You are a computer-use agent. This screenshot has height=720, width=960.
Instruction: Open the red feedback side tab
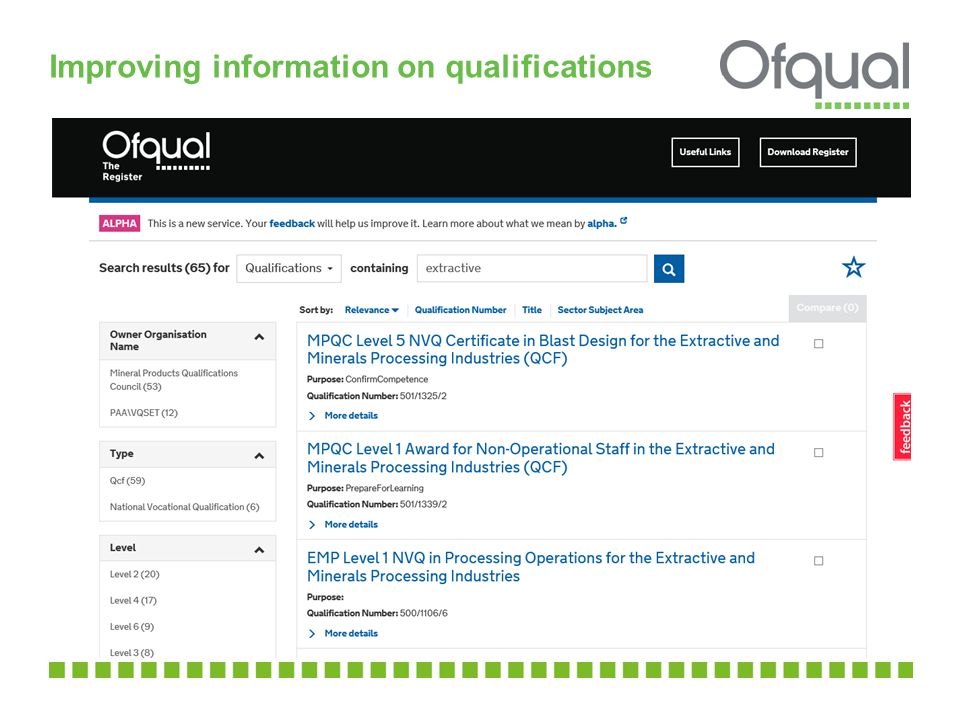click(902, 427)
